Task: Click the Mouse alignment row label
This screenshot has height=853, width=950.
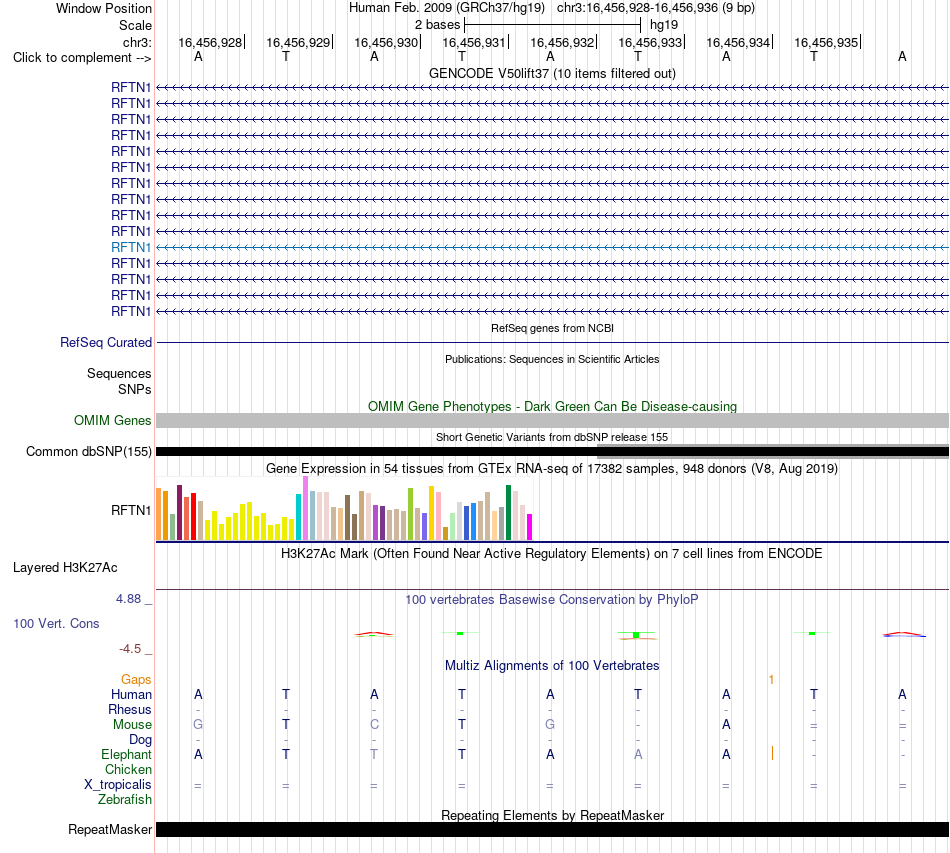Action: [x=132, y=725]
